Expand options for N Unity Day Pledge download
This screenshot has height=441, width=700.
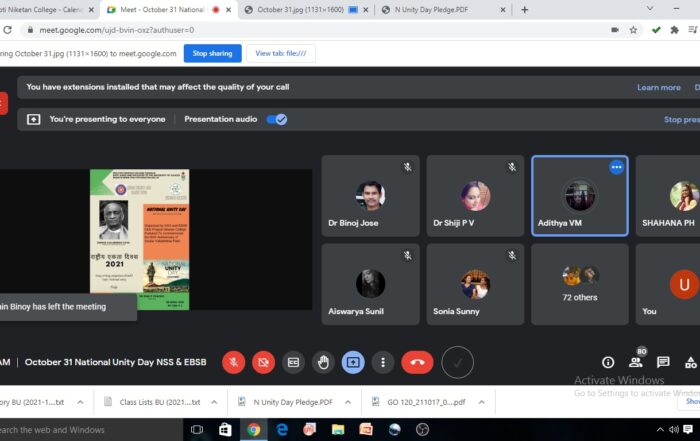click(x=348, y=402)
